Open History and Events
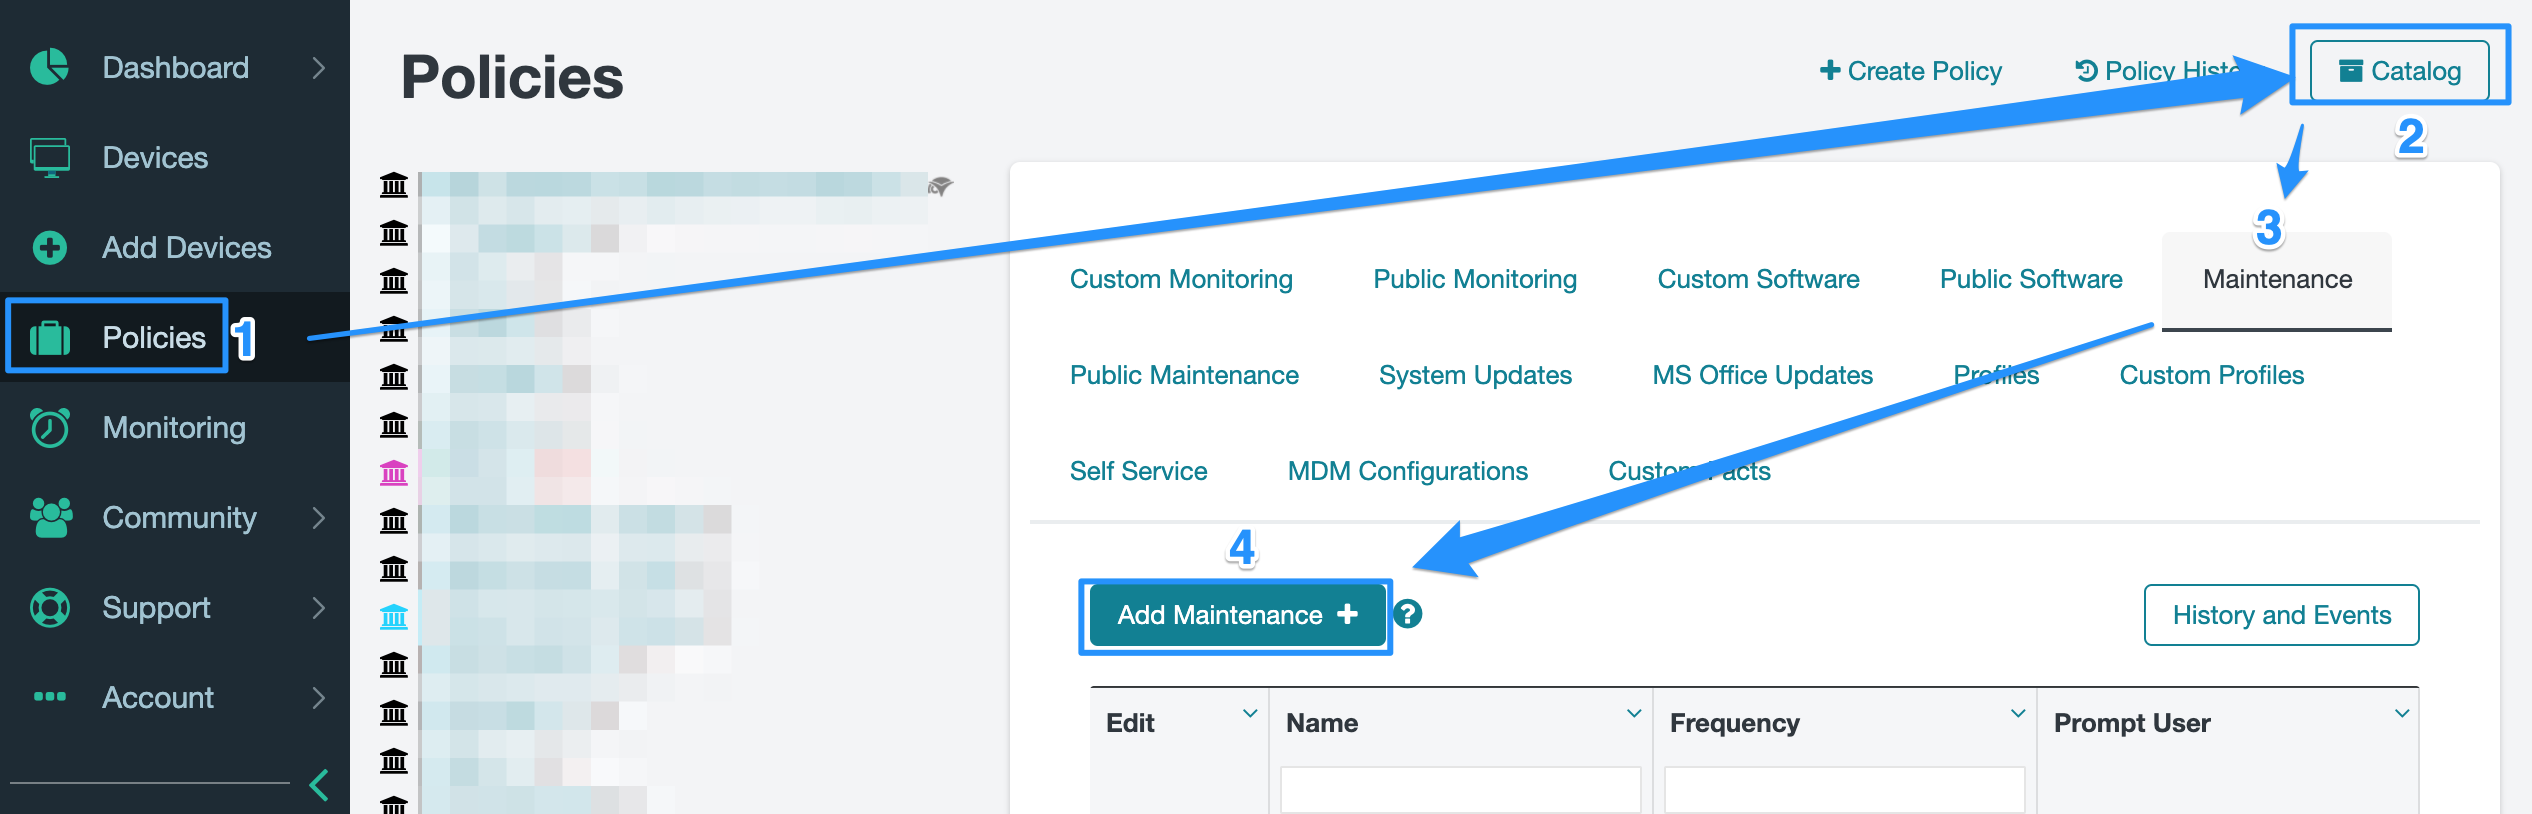The height and width of the screenshot is (814, 2532). tap(2281, 615)
